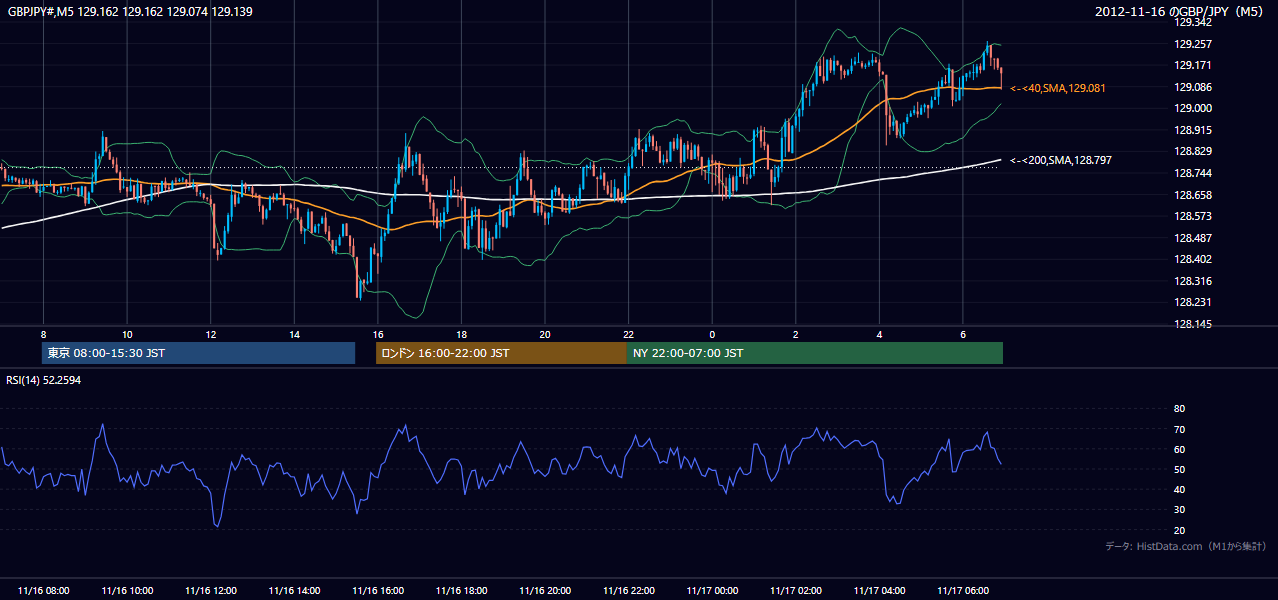Click the RSI scale value 60

(1180, 449)
